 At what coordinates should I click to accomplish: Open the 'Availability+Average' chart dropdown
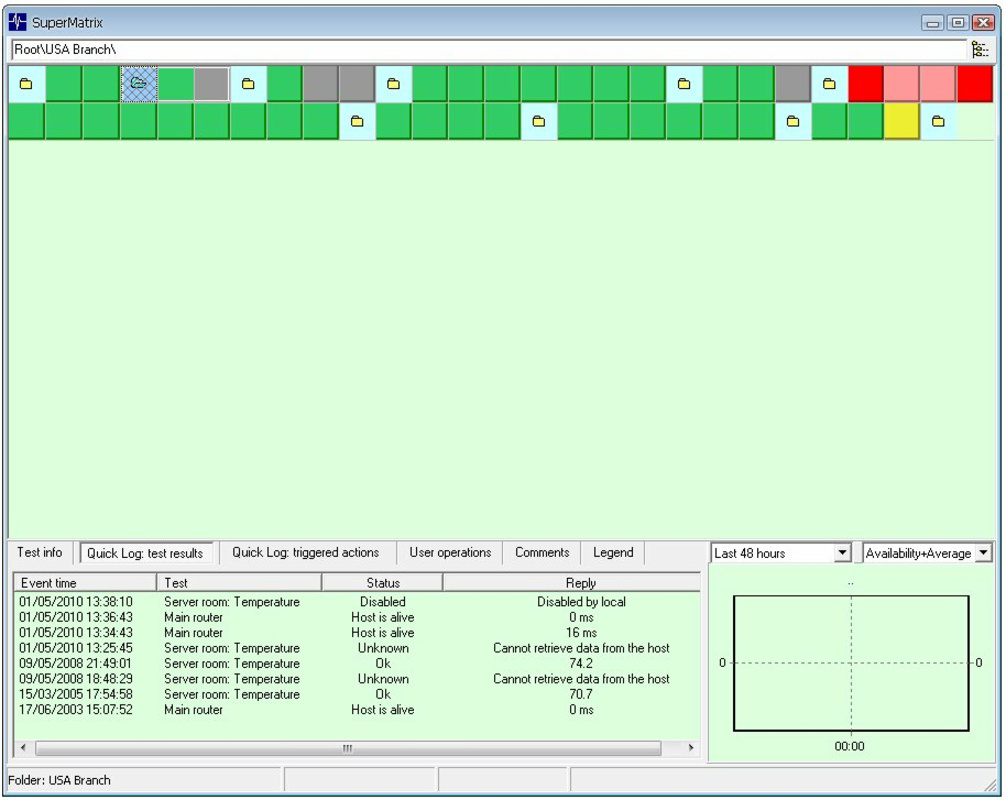pyautogui.click(x=984, y=553)
